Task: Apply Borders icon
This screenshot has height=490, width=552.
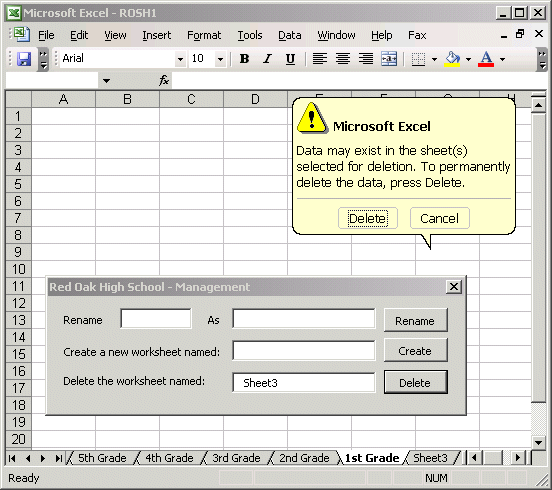Action: click(418, 59)
